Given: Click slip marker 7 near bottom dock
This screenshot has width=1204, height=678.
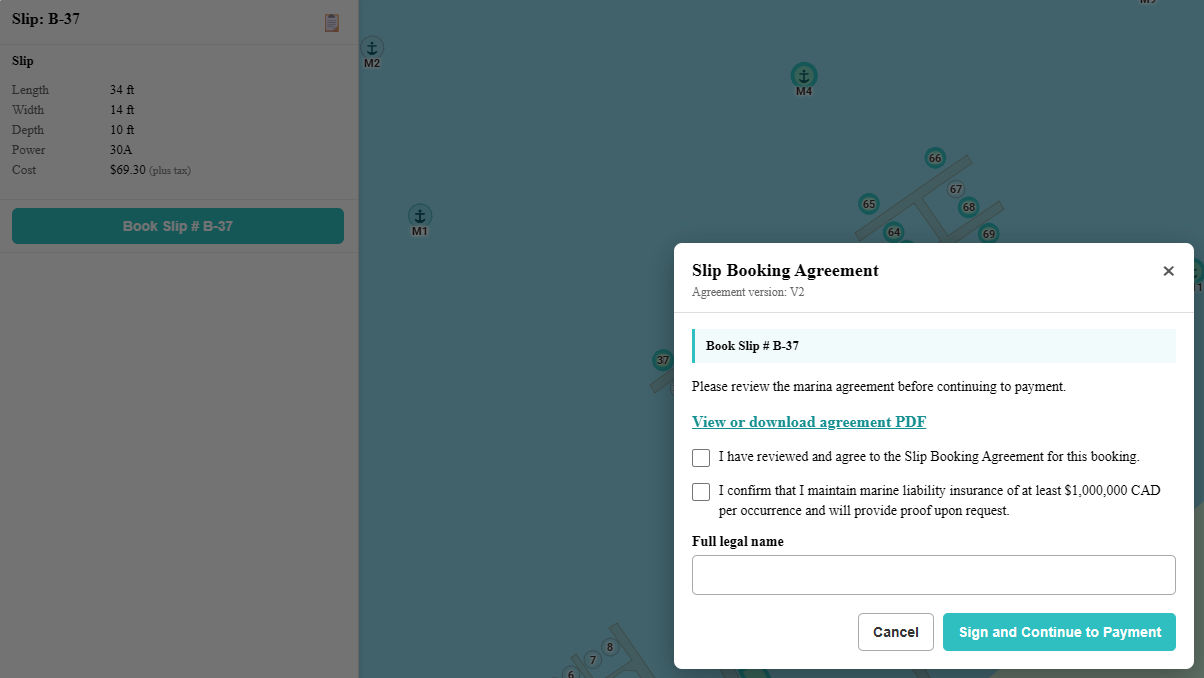Looking at the screenshot, I should click(593, 660).
